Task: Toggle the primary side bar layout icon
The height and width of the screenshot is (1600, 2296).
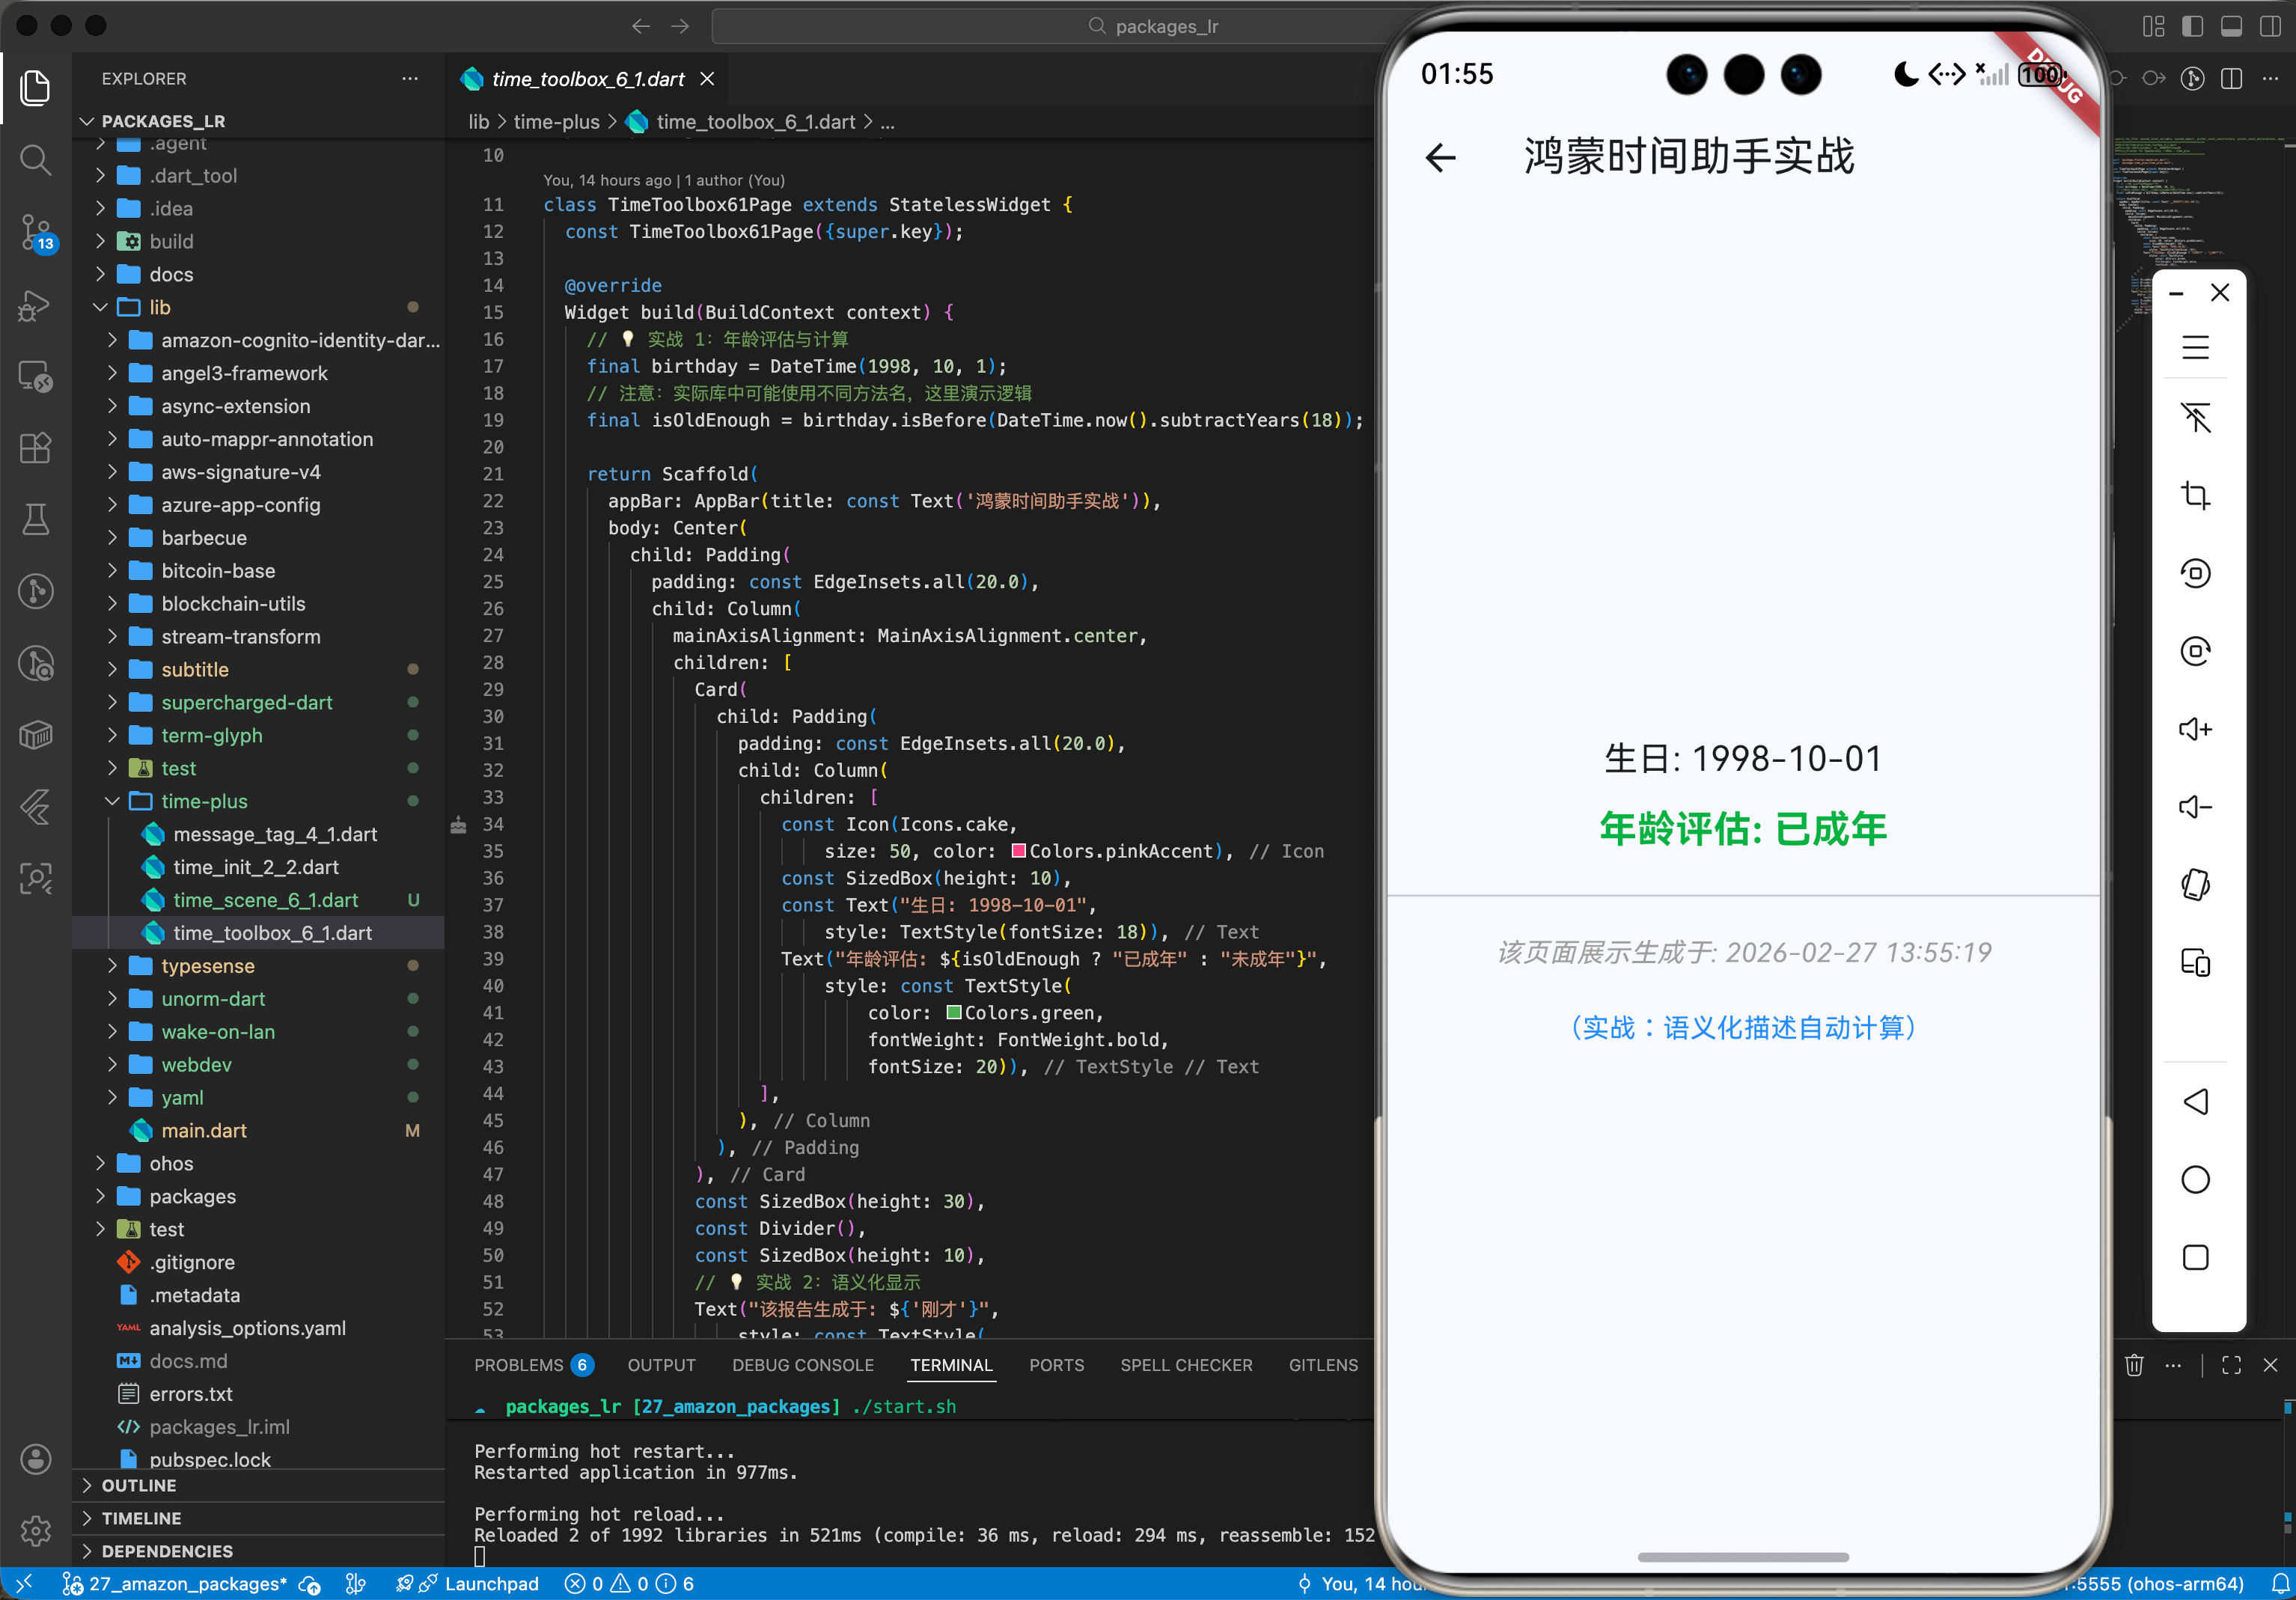Action: (2192, 26)
